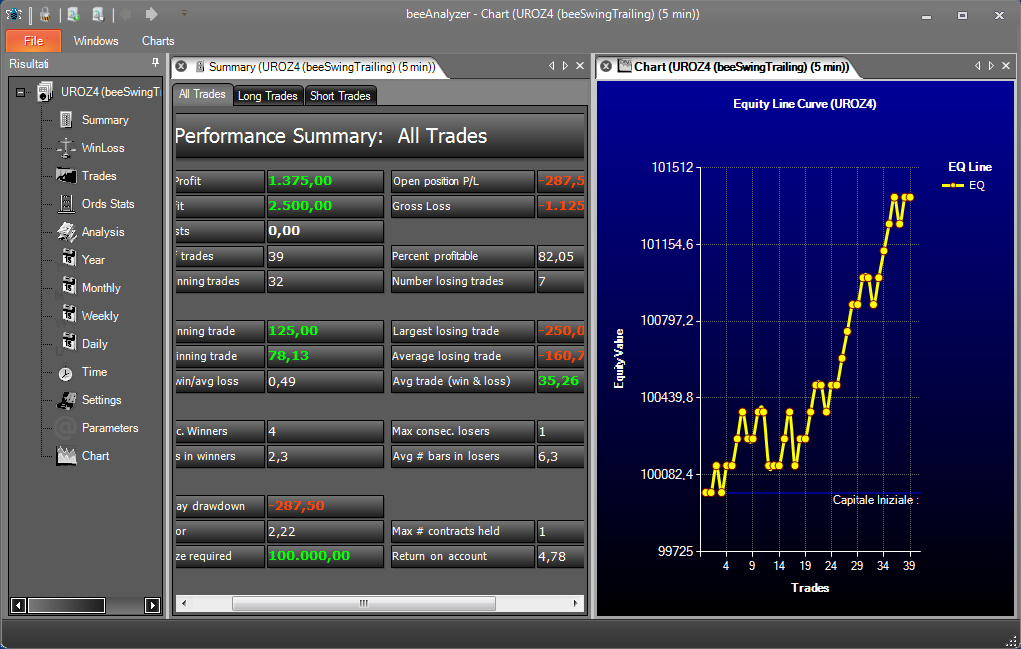Screen dimensions: 1021x649
Task: Open the Ords Stats icon
Action: click(66, 204)
